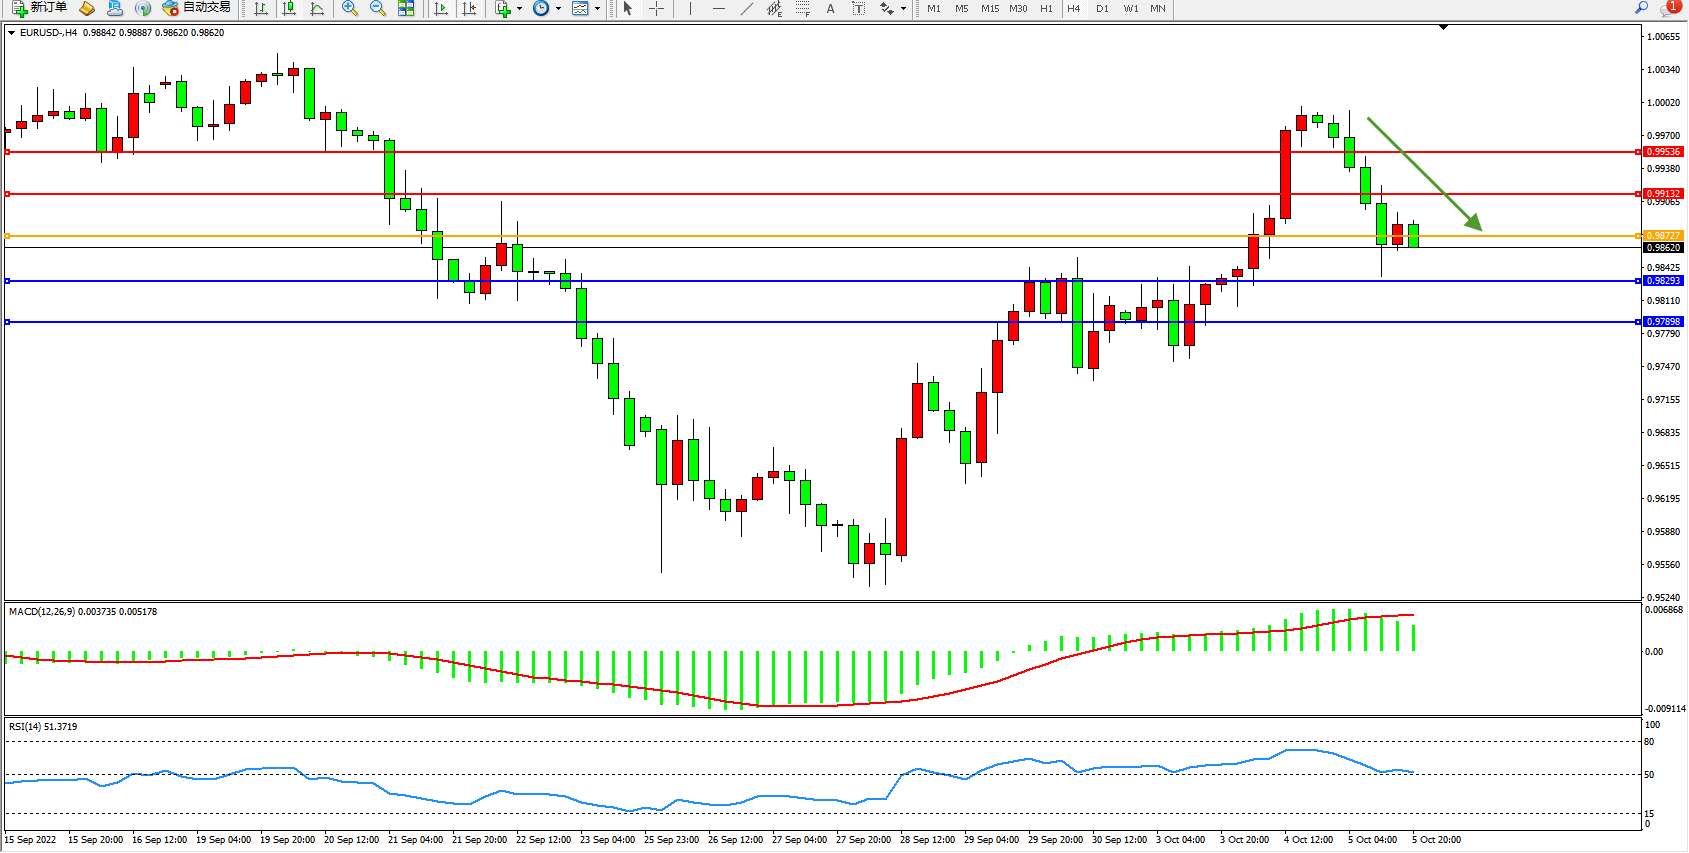Open the indicators list dropdown arrow
This screenshot has height=853, width=1689.
[x=519, y=8]
